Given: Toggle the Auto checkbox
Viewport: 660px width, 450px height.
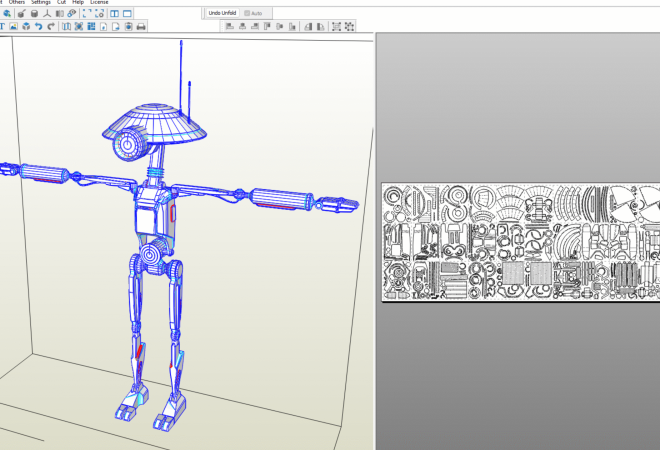Looking at the screenshot, I should click(x=247, y=12).
